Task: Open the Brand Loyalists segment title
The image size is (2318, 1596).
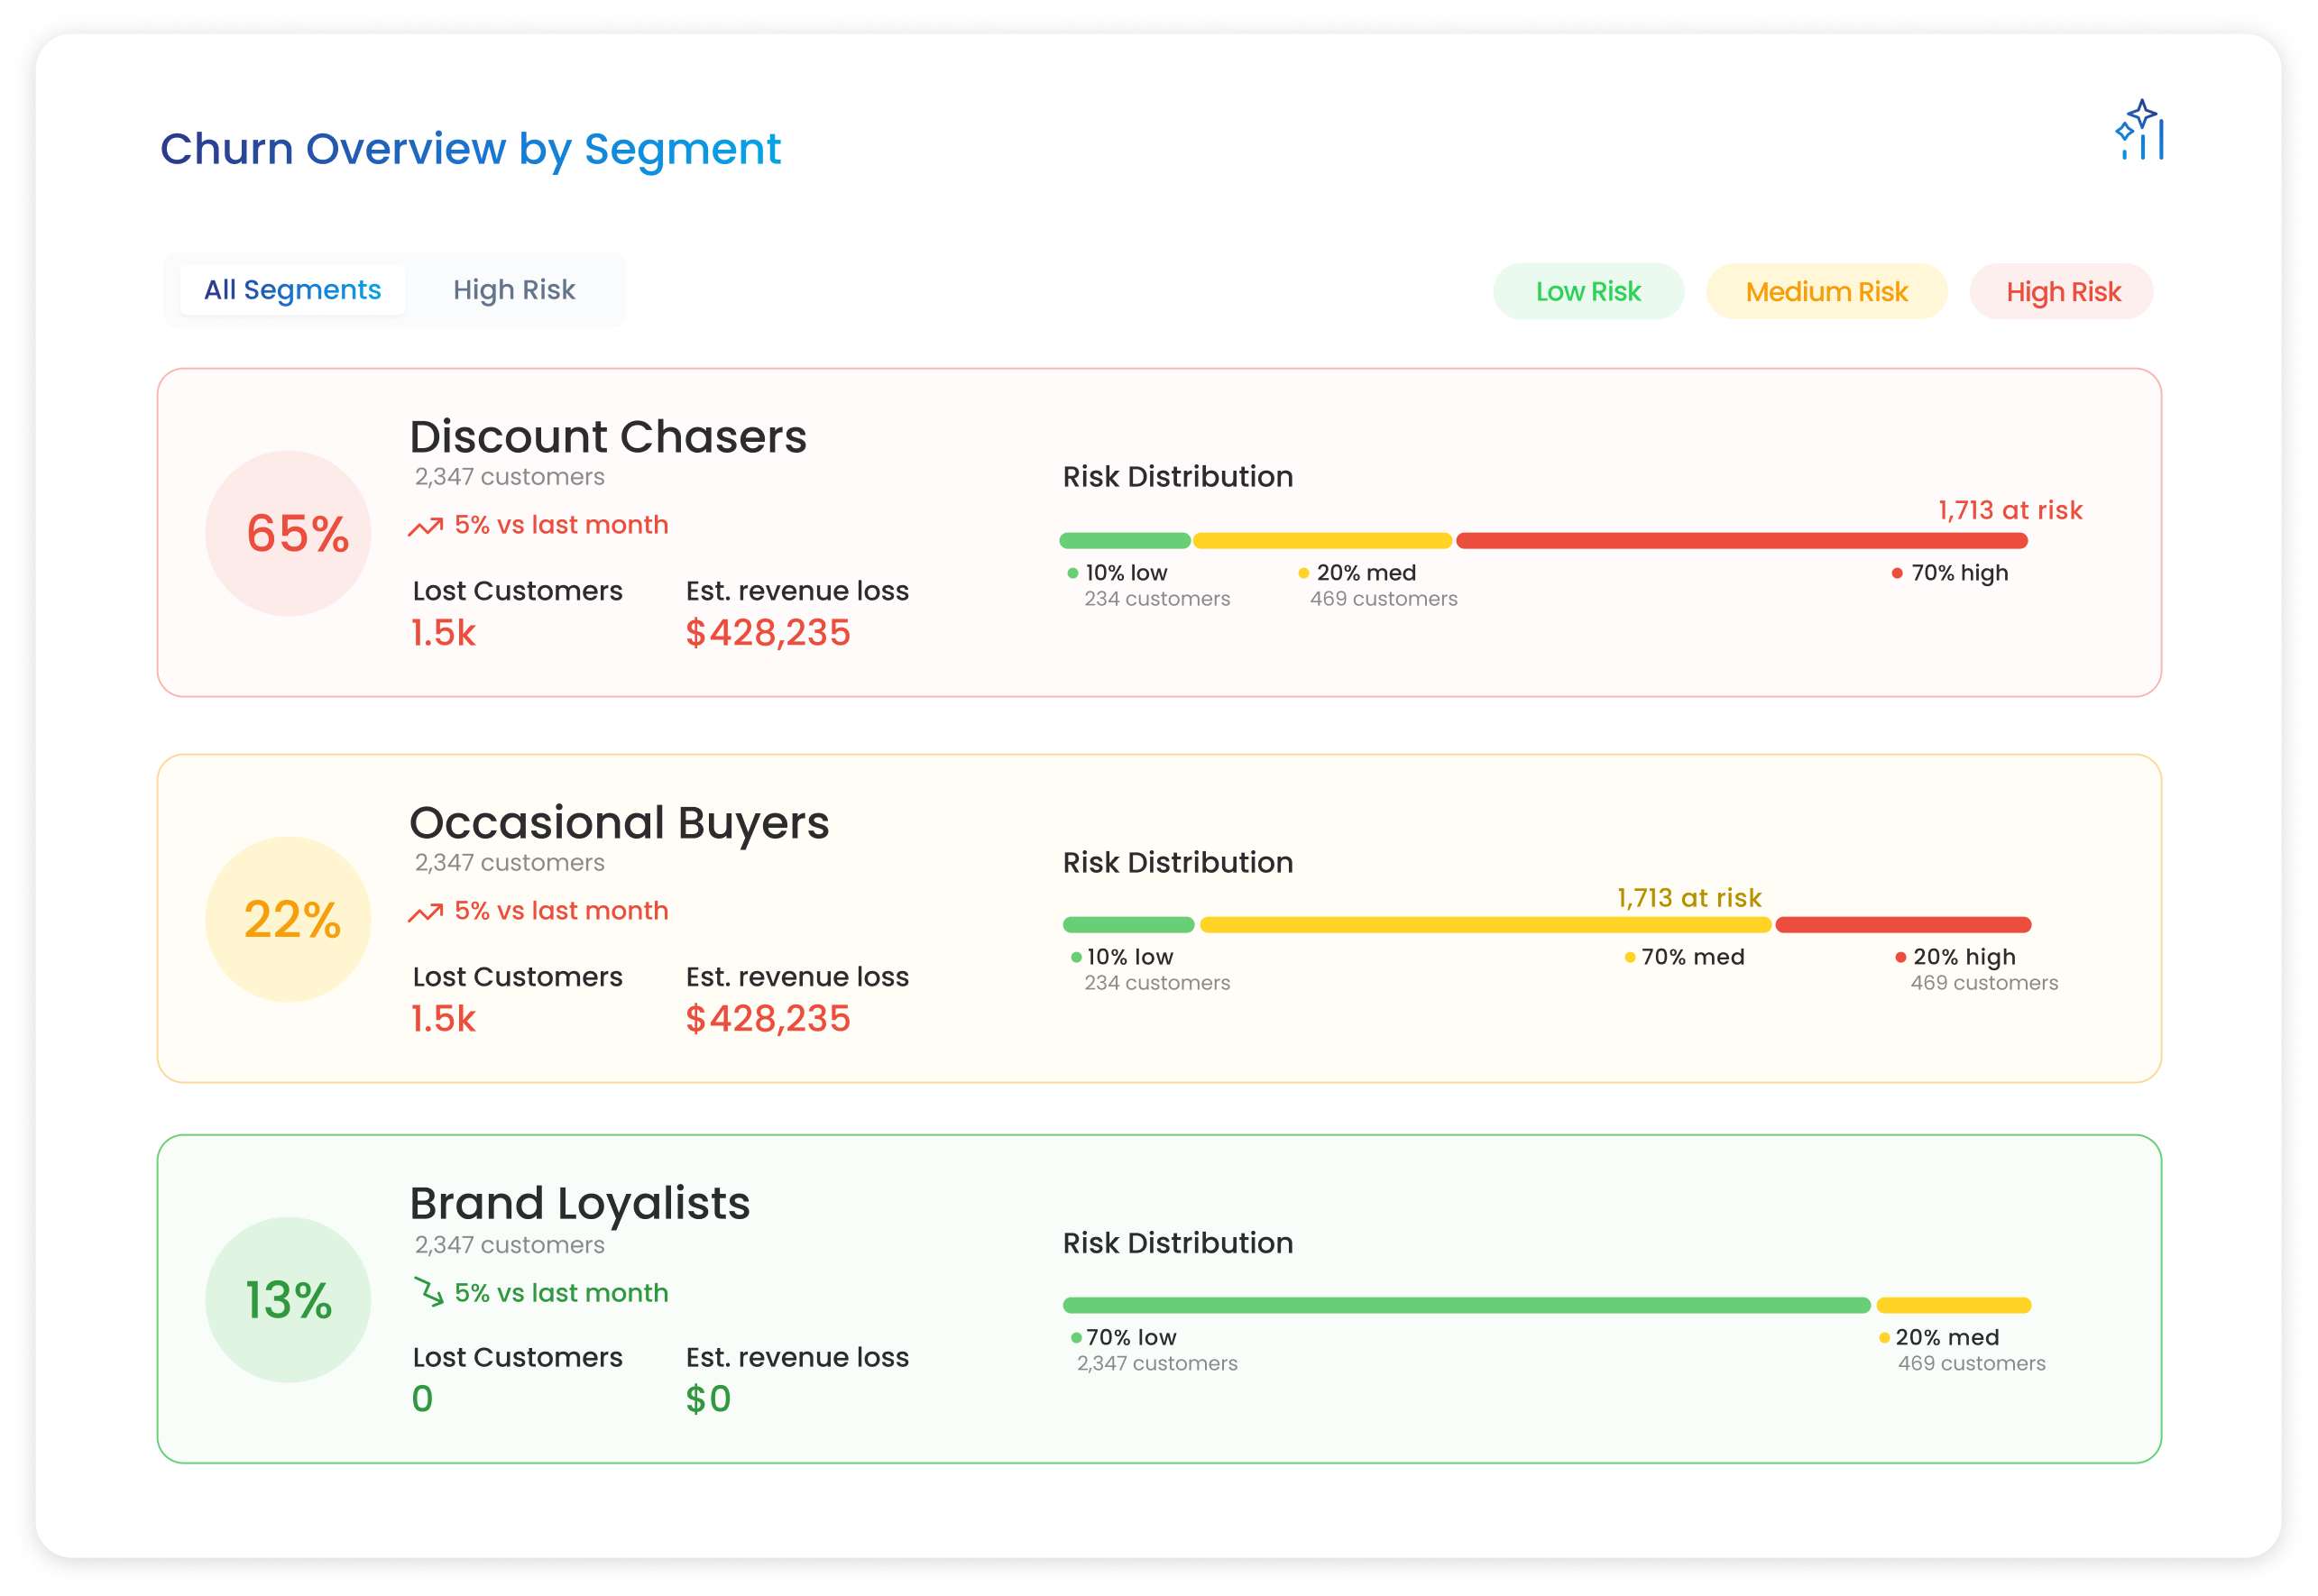Action: [x=580, y=1203]
